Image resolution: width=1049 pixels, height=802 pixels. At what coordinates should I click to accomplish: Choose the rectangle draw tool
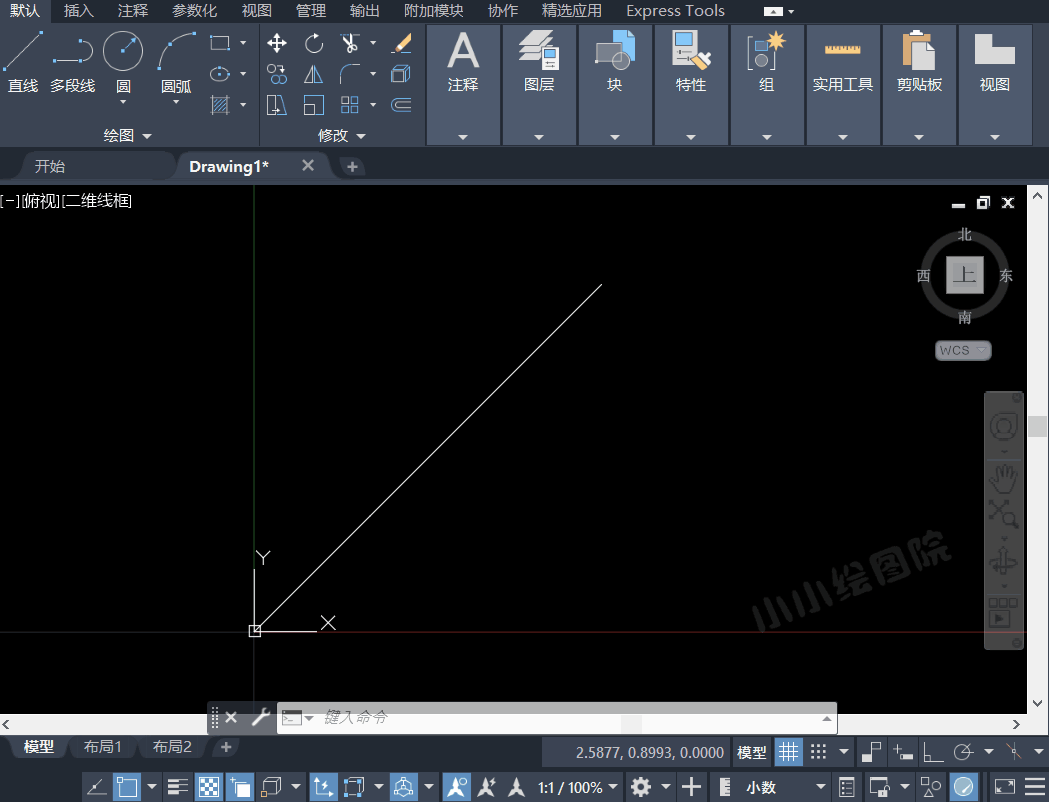pos(219,43)
